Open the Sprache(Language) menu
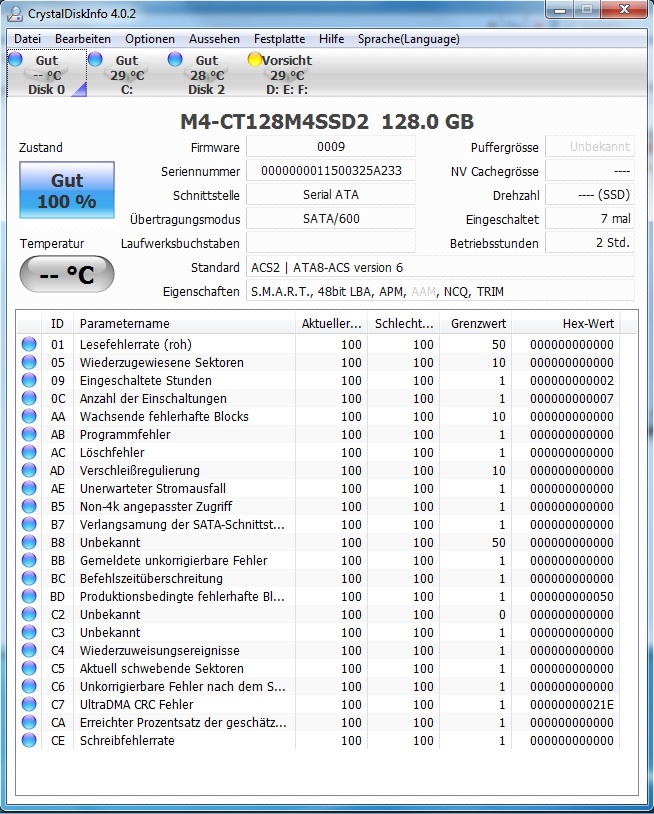This screenshot has width=654, height=814. coord(408,39)
